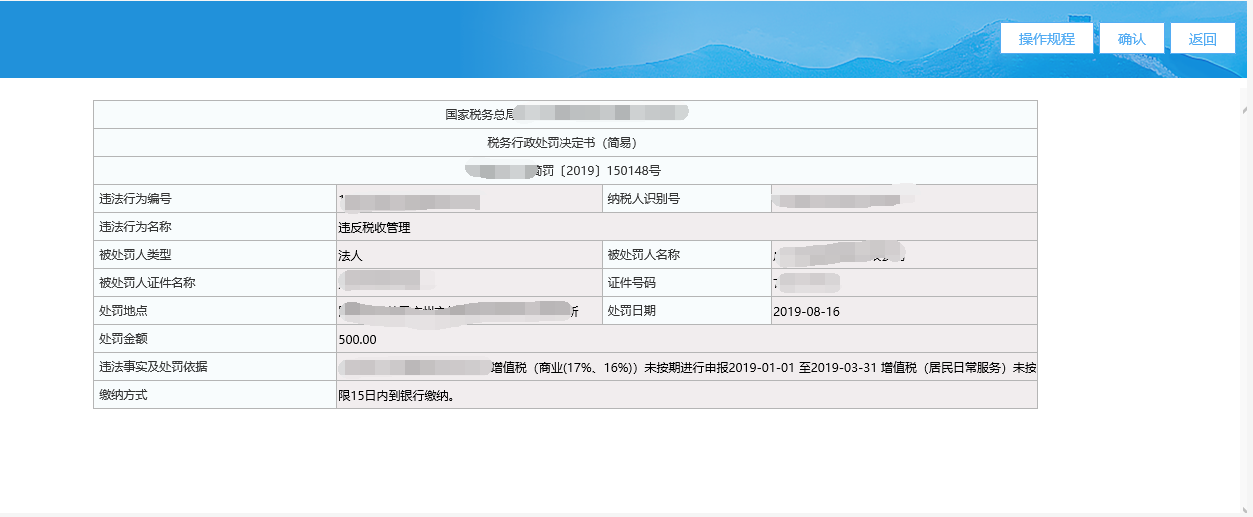The width and height of the screenshot is (1253, 517).
Task: Select the 法人 value cell
Action: 350,255
